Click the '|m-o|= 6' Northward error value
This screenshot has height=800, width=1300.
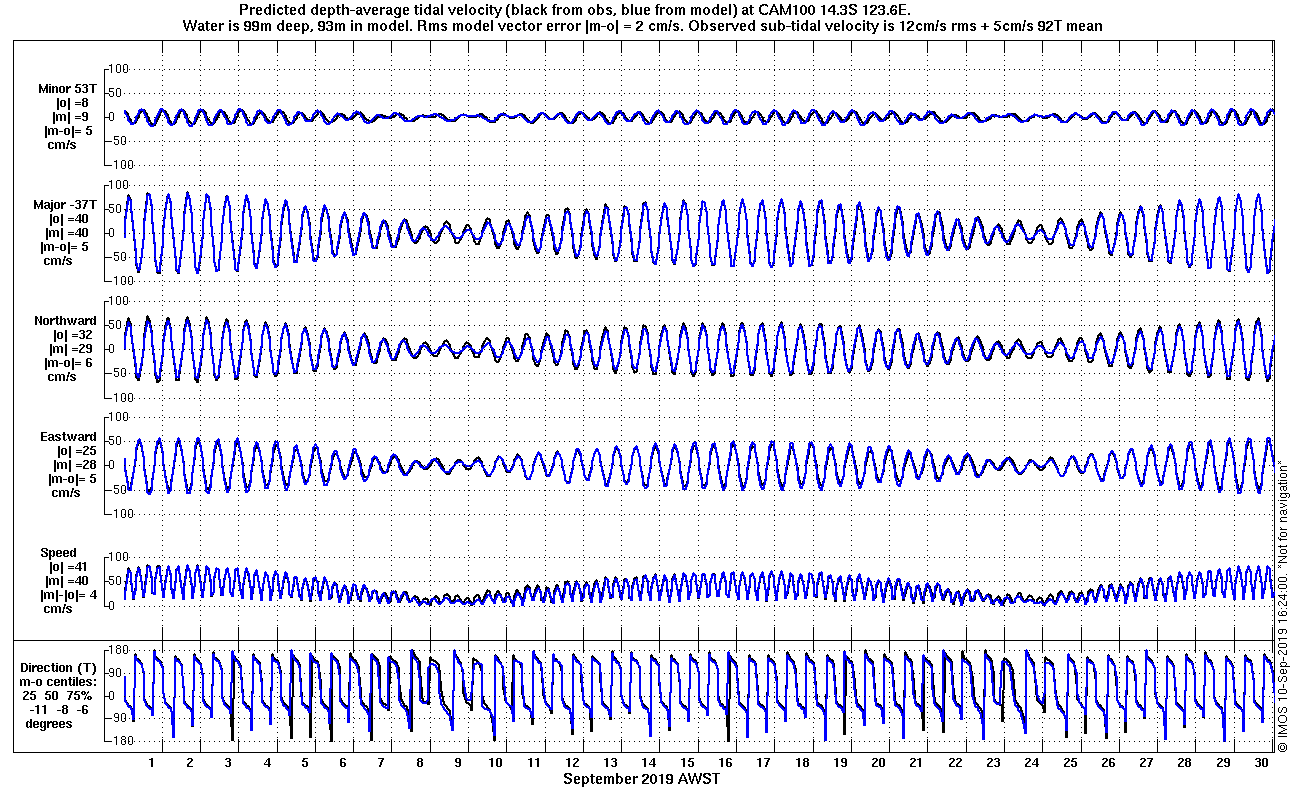coord(69,363)
